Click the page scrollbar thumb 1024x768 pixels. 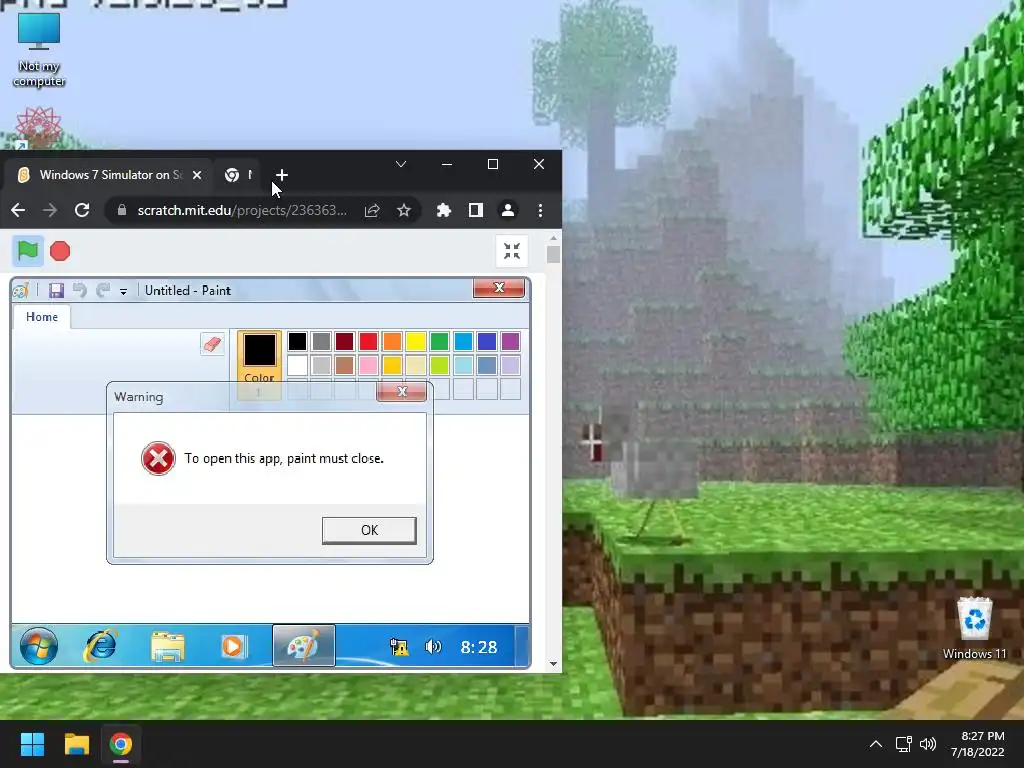click(x=553, y=254)
